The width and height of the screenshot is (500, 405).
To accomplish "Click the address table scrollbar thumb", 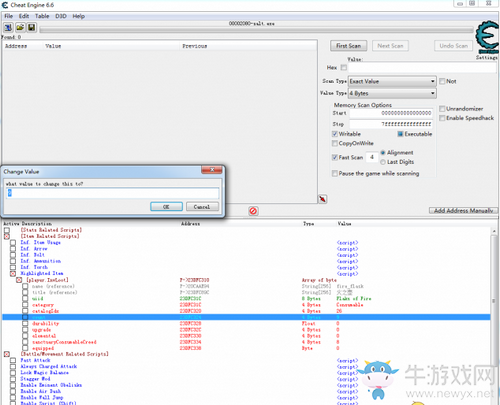I will (x=494, y=301).
